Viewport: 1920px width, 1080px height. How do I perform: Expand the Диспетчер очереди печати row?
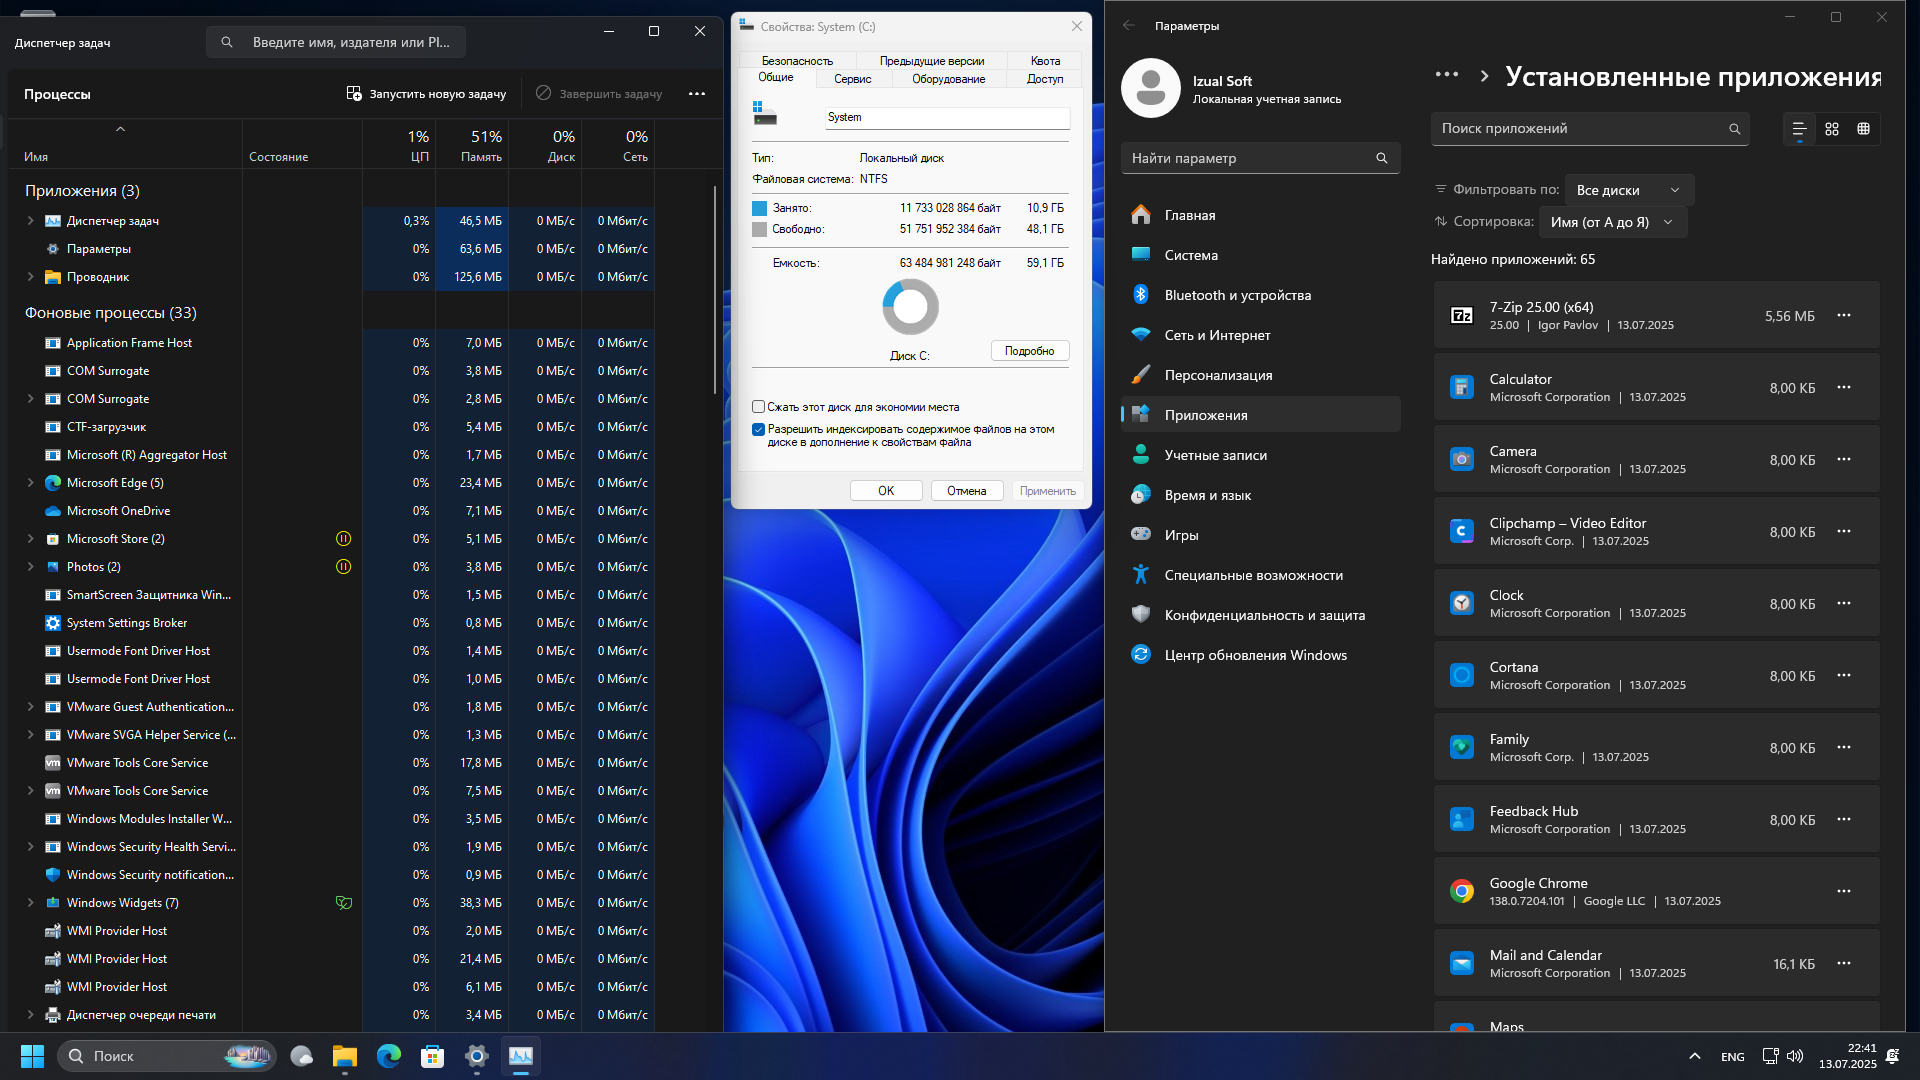[x=30, y=1015]
